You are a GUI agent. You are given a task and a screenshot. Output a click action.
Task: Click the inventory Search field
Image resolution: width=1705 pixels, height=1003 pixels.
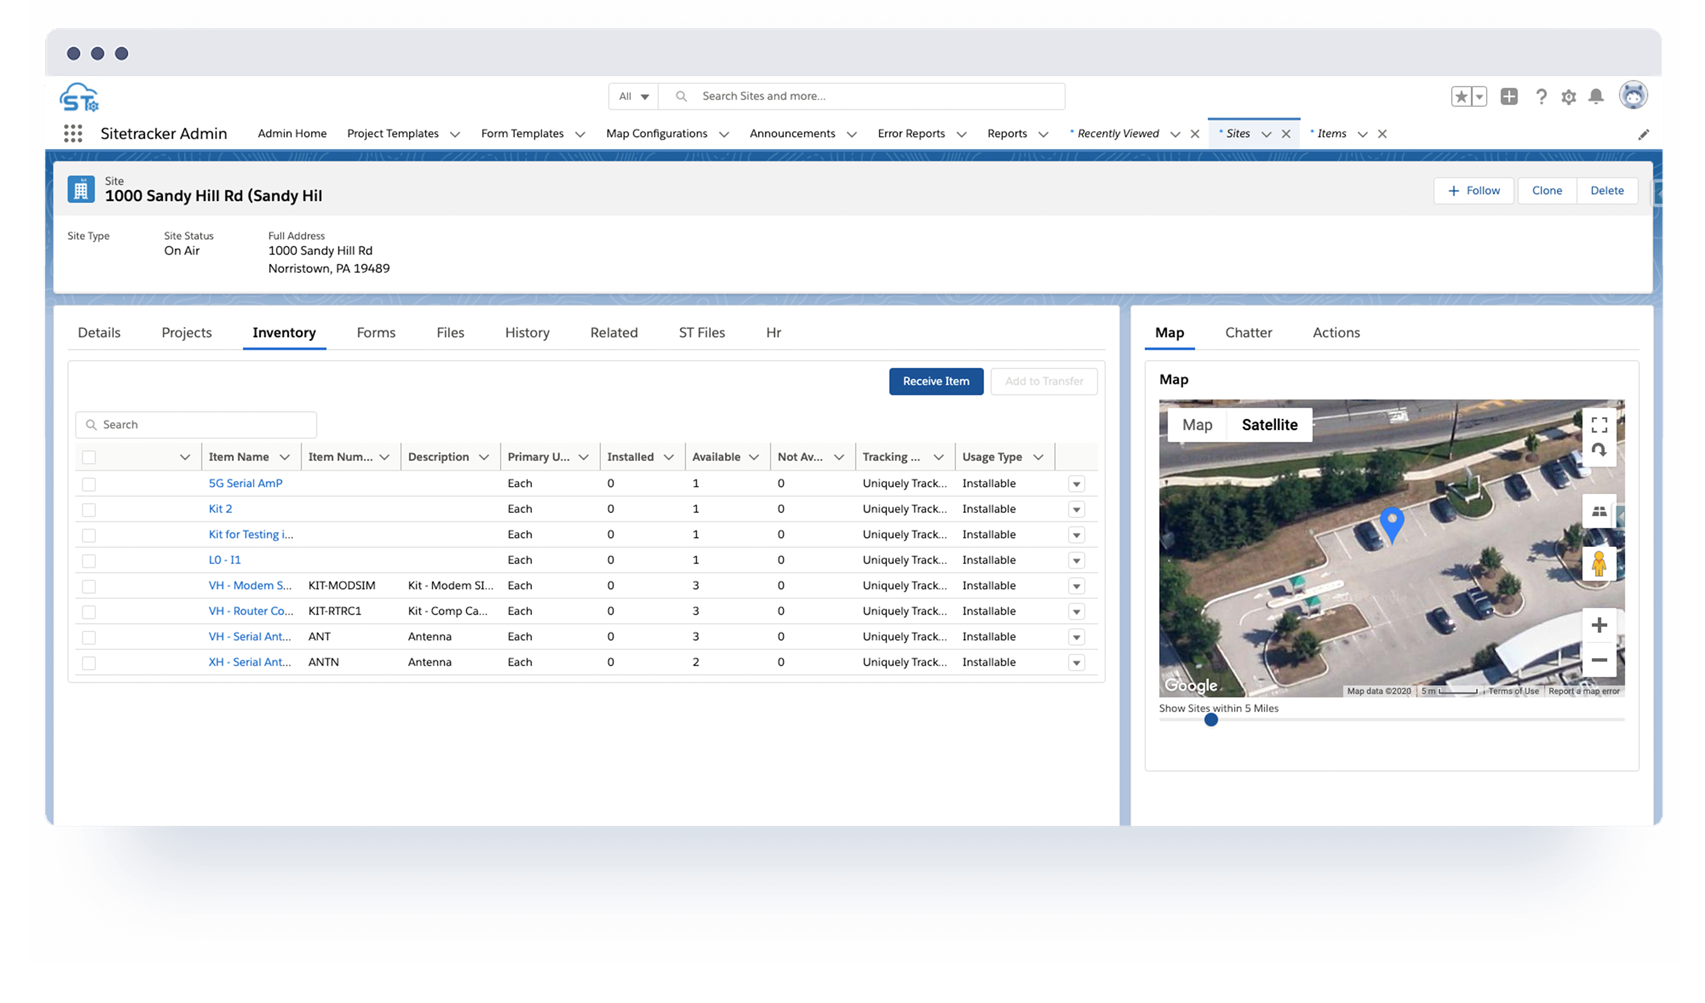[196, 425]
